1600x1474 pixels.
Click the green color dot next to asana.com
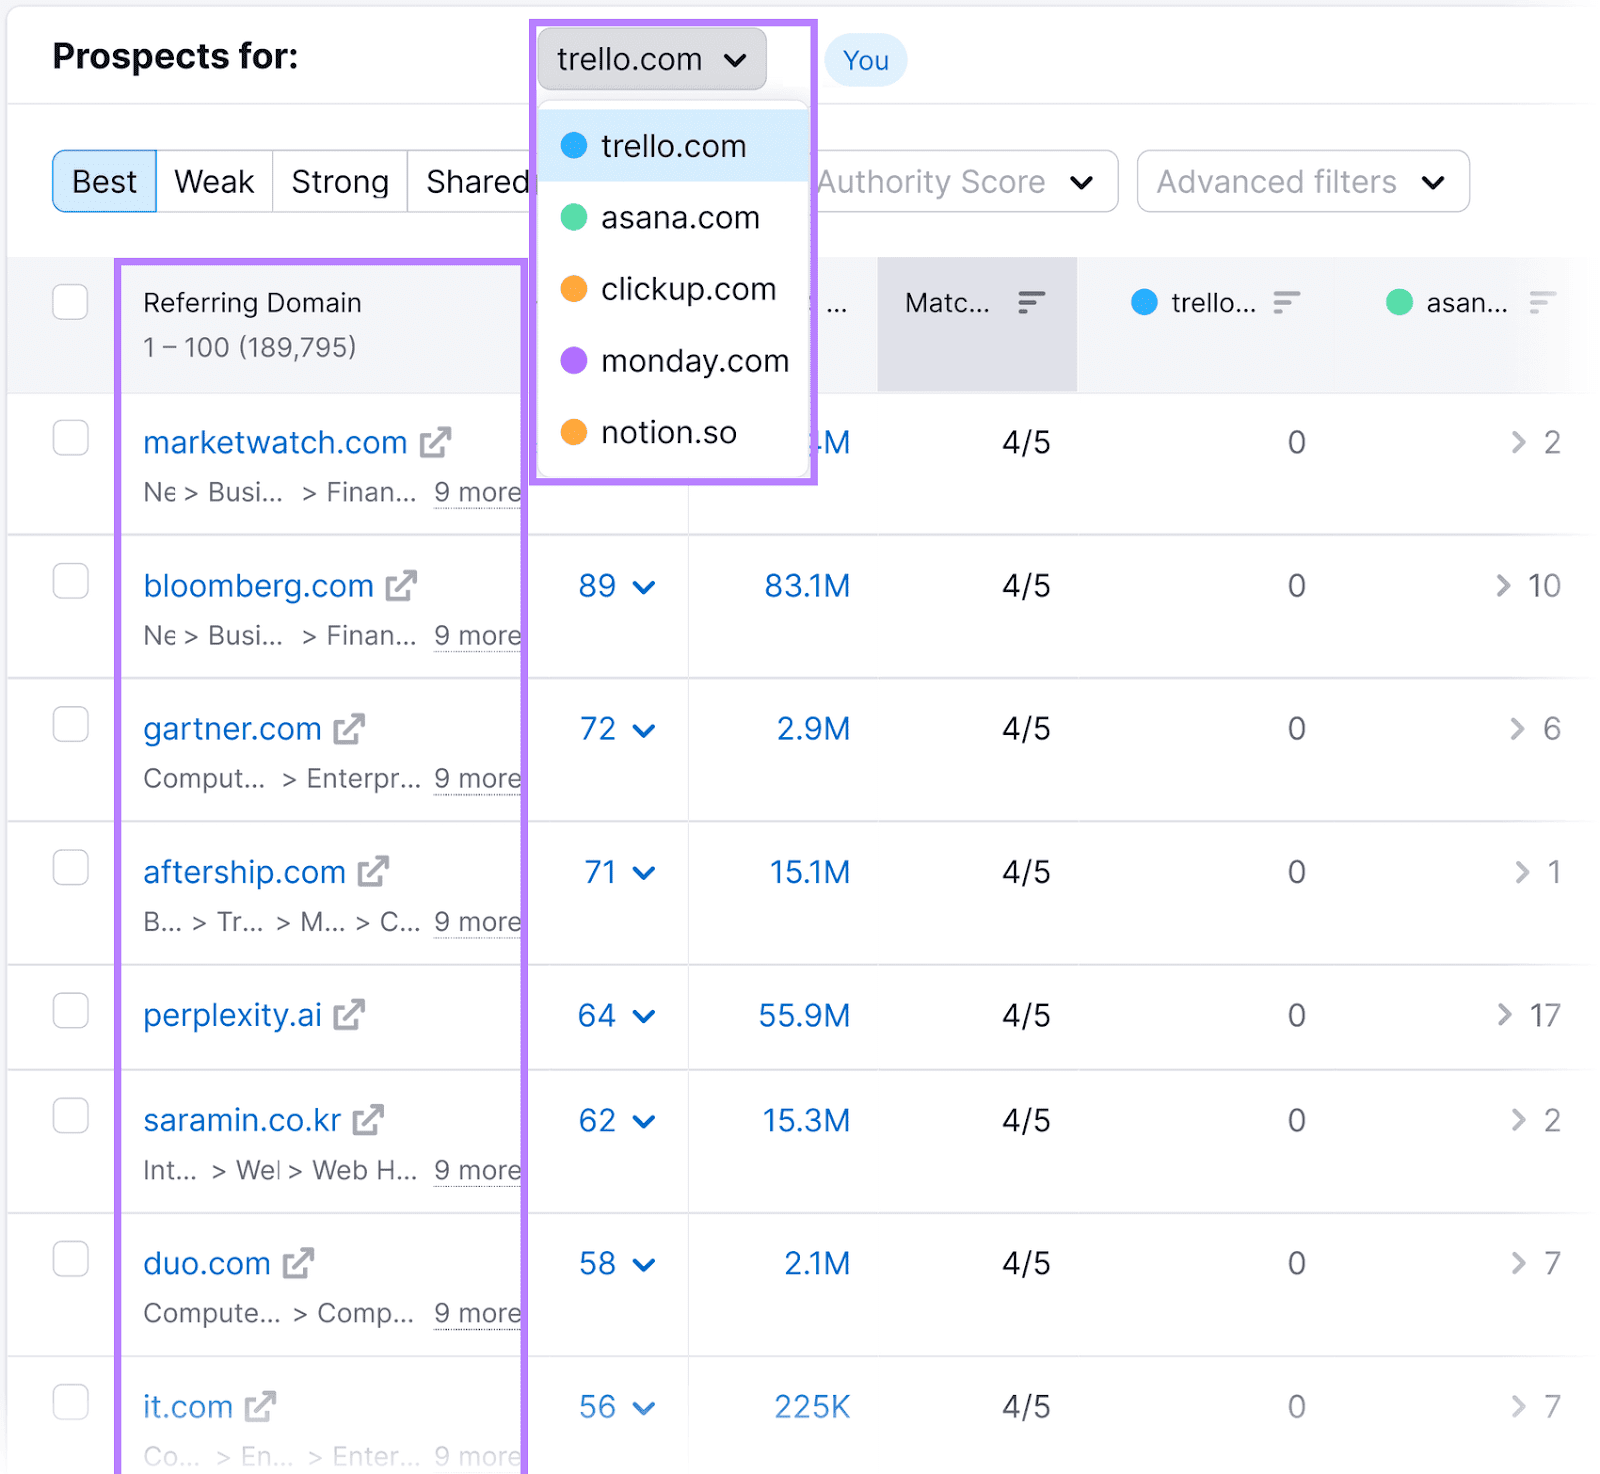tap(573, 218)
